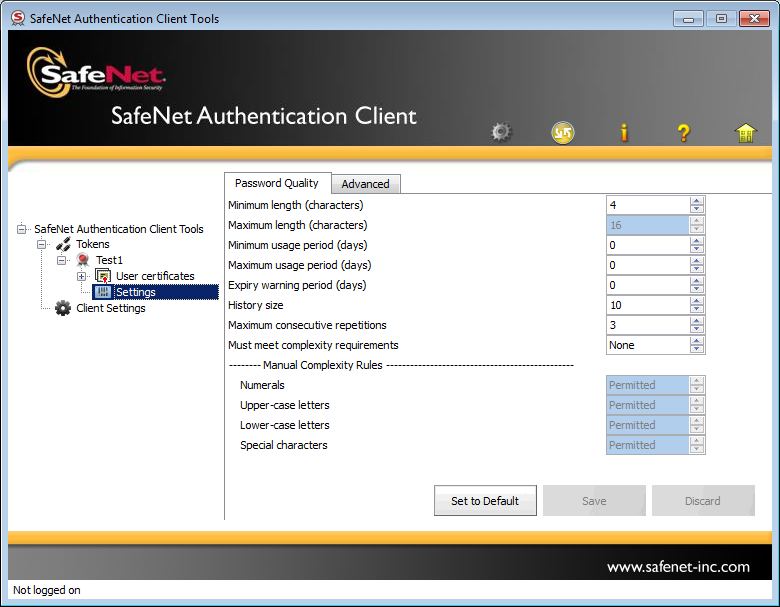Screen dimensions: 780x607
Task: Select Tokens in the tree
Action: [93, 244]
